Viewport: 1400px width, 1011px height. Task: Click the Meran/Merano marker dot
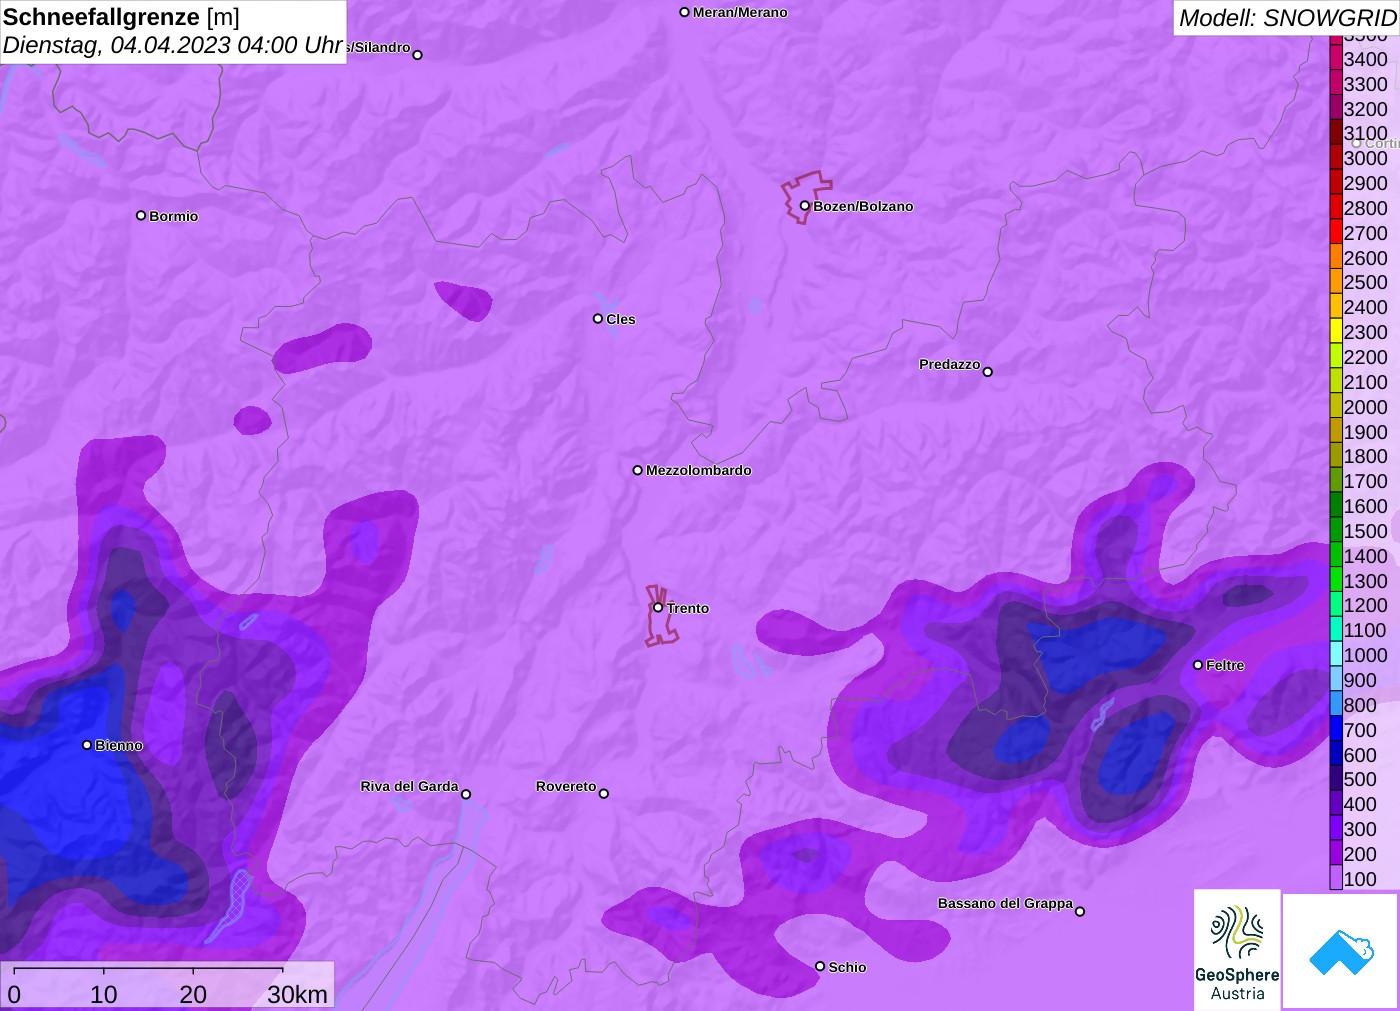[x=684, y=12]
